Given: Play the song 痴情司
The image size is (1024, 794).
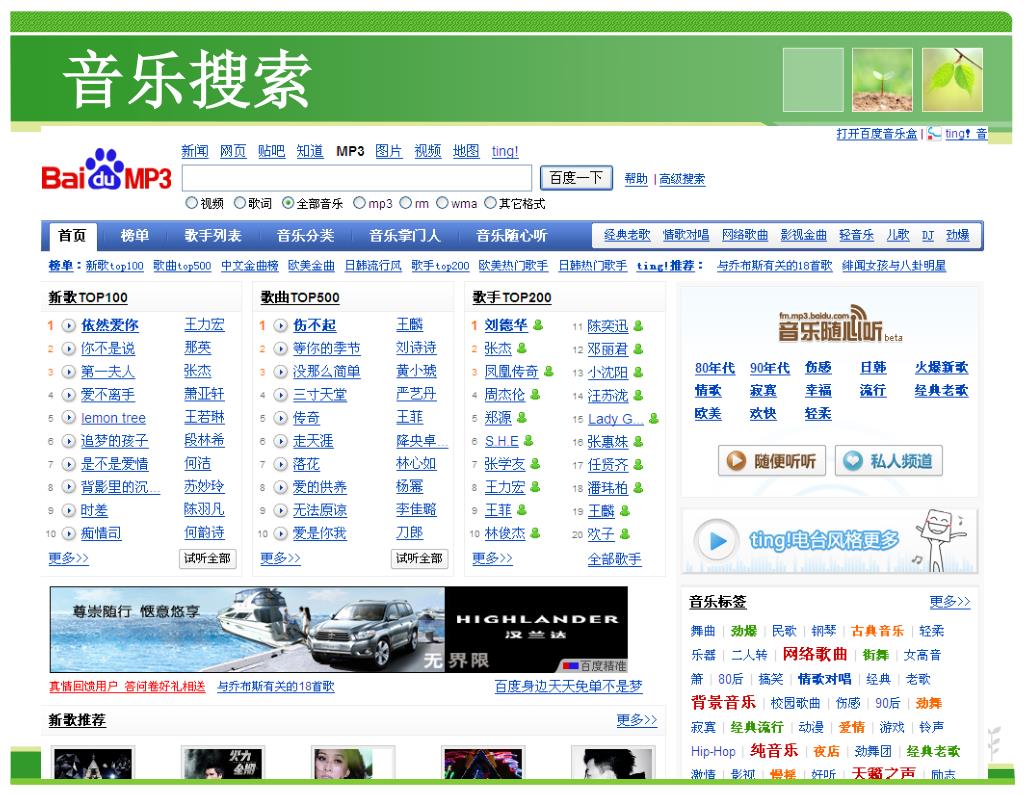Looking at the screenshot, I should [69, 533].
